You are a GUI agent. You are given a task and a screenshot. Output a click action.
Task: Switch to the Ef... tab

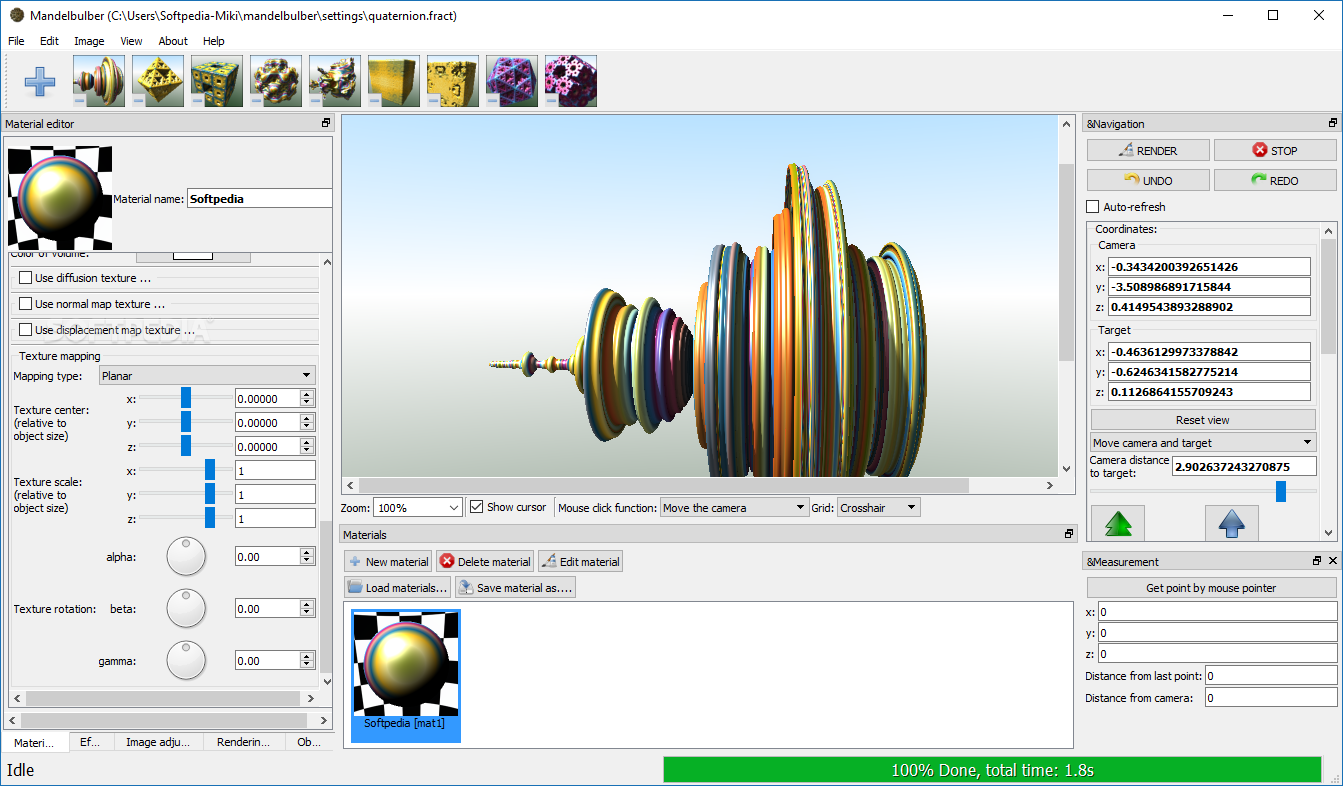point(90,742)
